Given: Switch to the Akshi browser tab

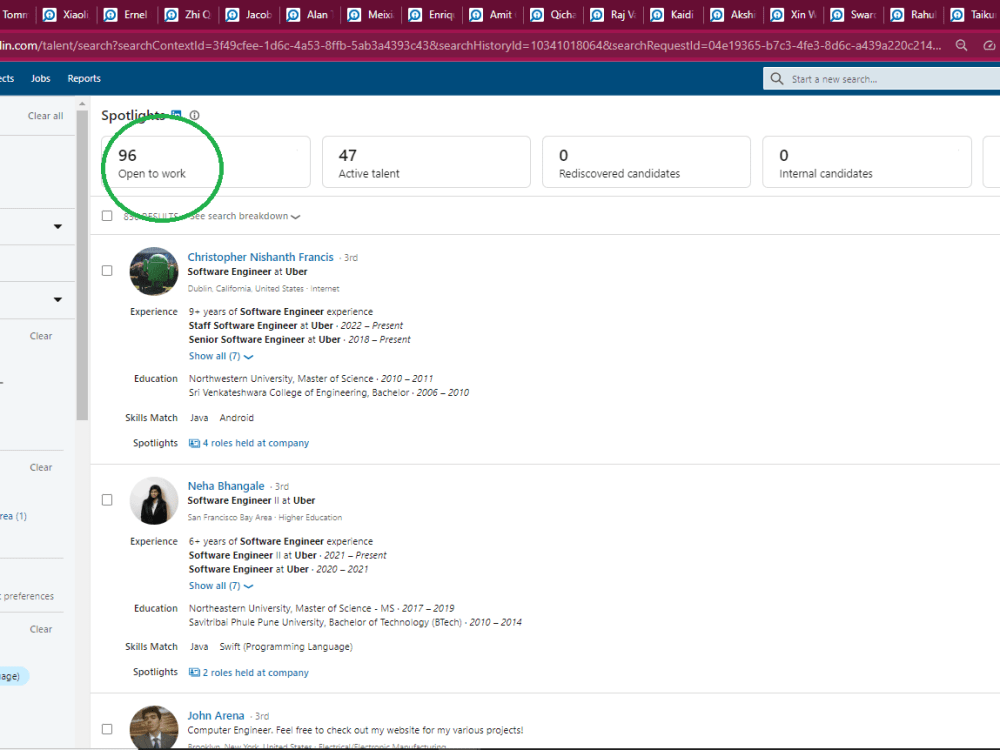Looking at the screenshot, I should [734, 14].
